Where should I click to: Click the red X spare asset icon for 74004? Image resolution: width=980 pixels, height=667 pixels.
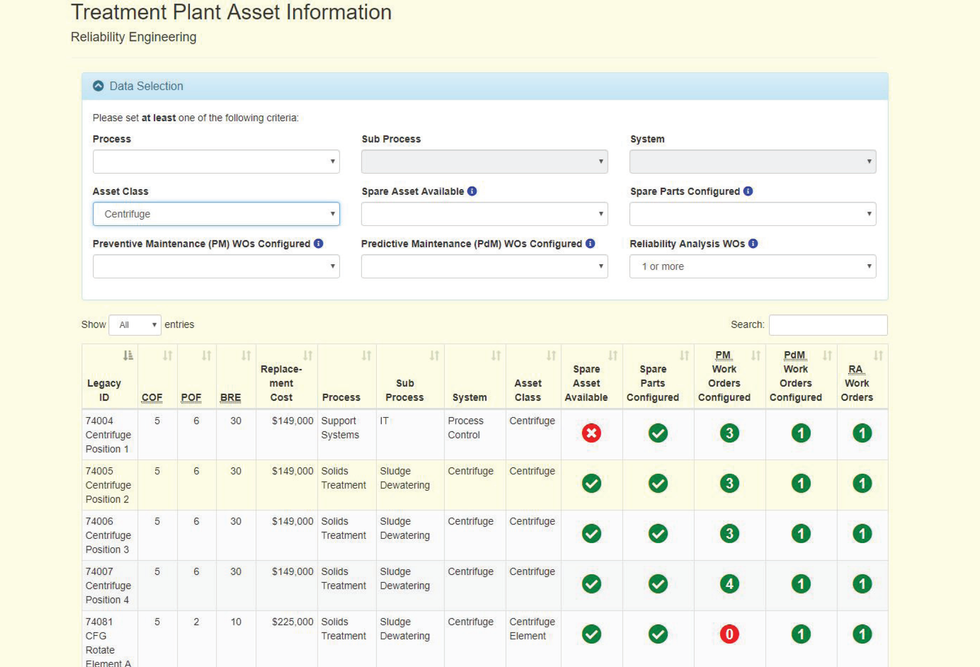pos(590,434)
